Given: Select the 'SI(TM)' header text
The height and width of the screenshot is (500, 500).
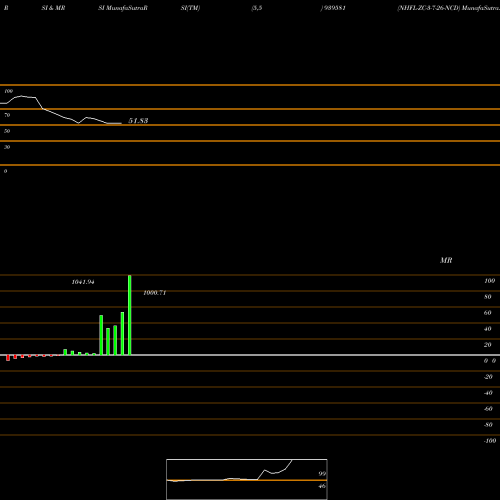Looking at the screenshot, I should (x=190, y=8).
